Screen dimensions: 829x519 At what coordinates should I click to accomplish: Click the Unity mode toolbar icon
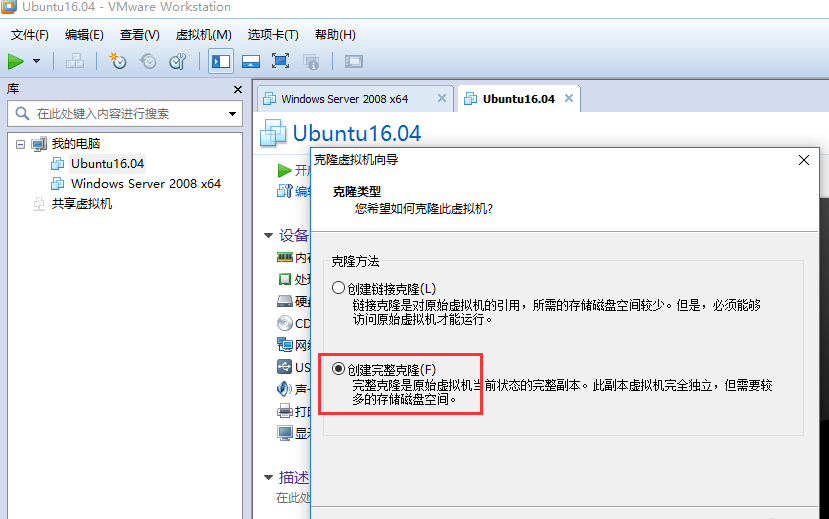tap(311, 62)
